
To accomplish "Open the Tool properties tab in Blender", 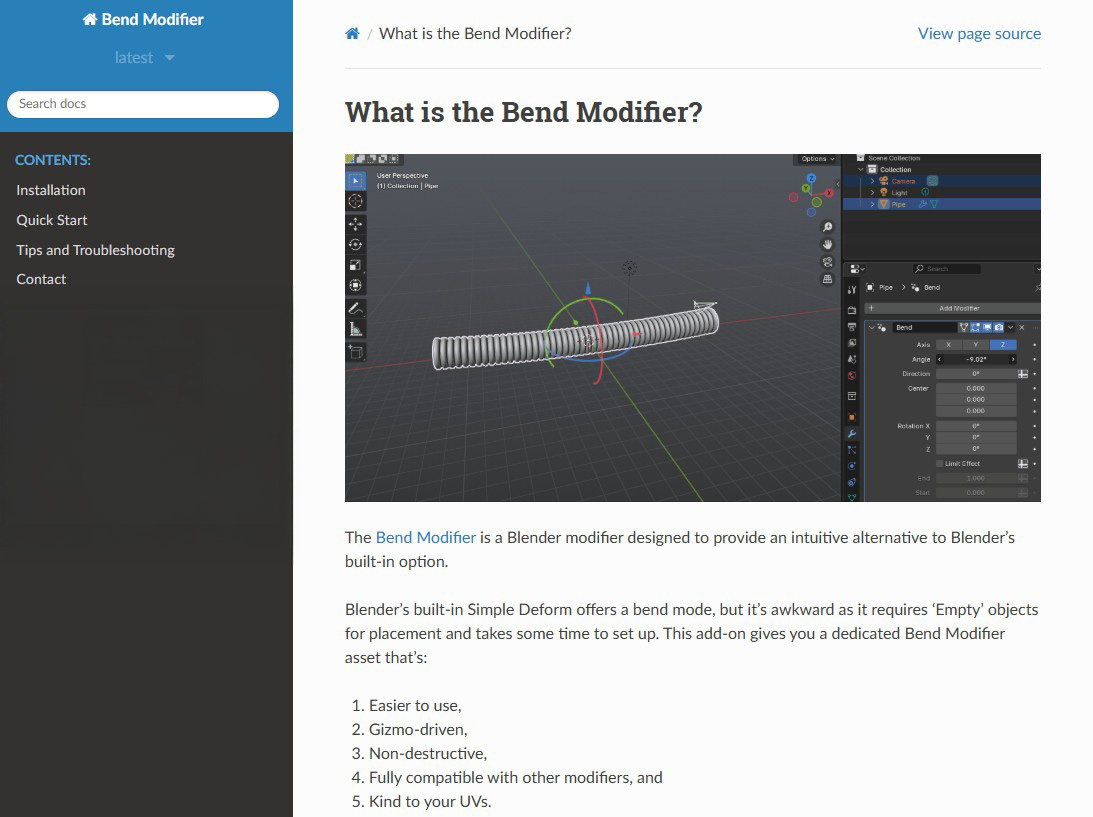I will (x=852, y=289).
